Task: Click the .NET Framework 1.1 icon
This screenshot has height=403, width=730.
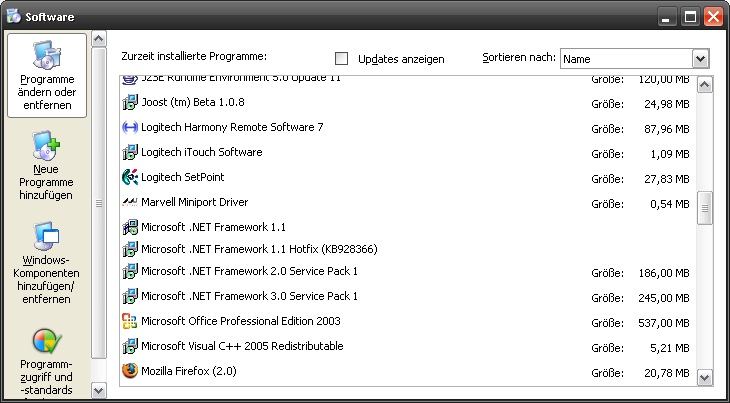Action: (130, 227)
